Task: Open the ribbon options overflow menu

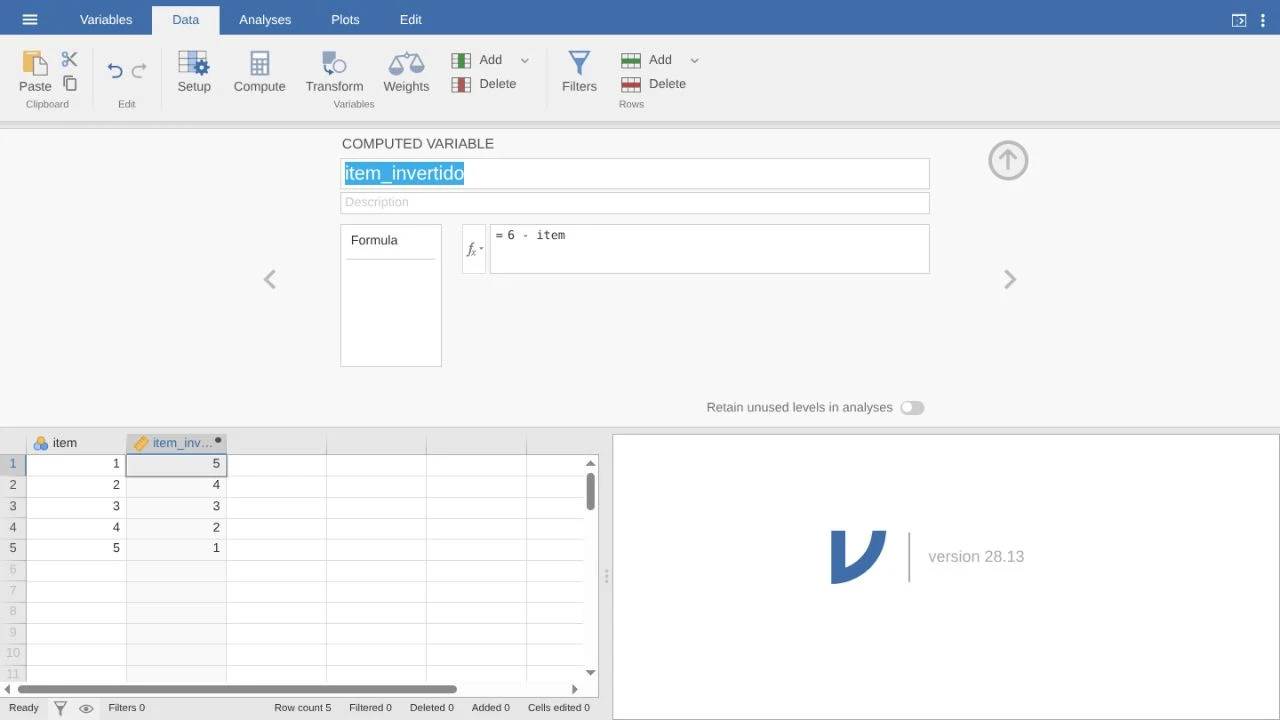Action: [1265, 20]
